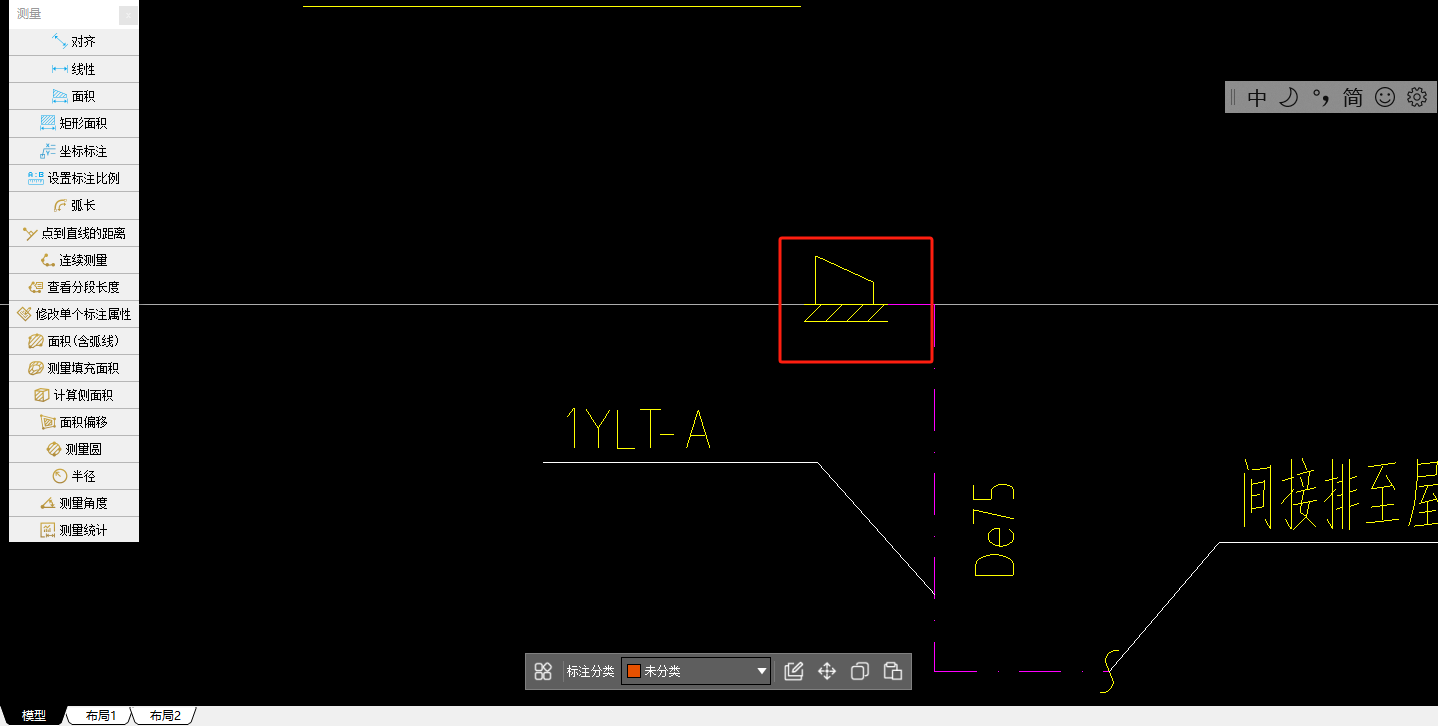Click the 1YLT-A label text in drawing
The image size is (1438, 726).
[638, 428]
